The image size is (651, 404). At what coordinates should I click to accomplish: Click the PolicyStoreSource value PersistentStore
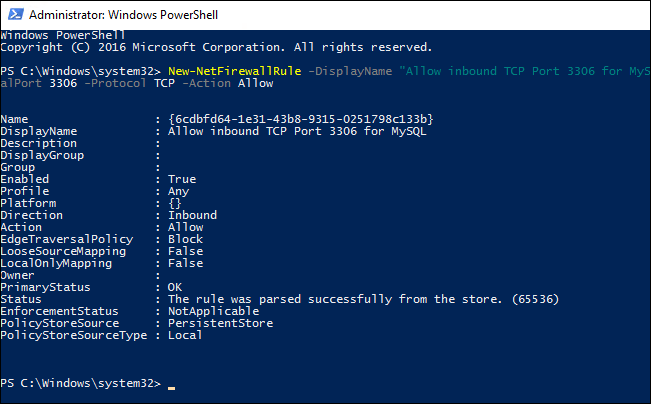220,323
